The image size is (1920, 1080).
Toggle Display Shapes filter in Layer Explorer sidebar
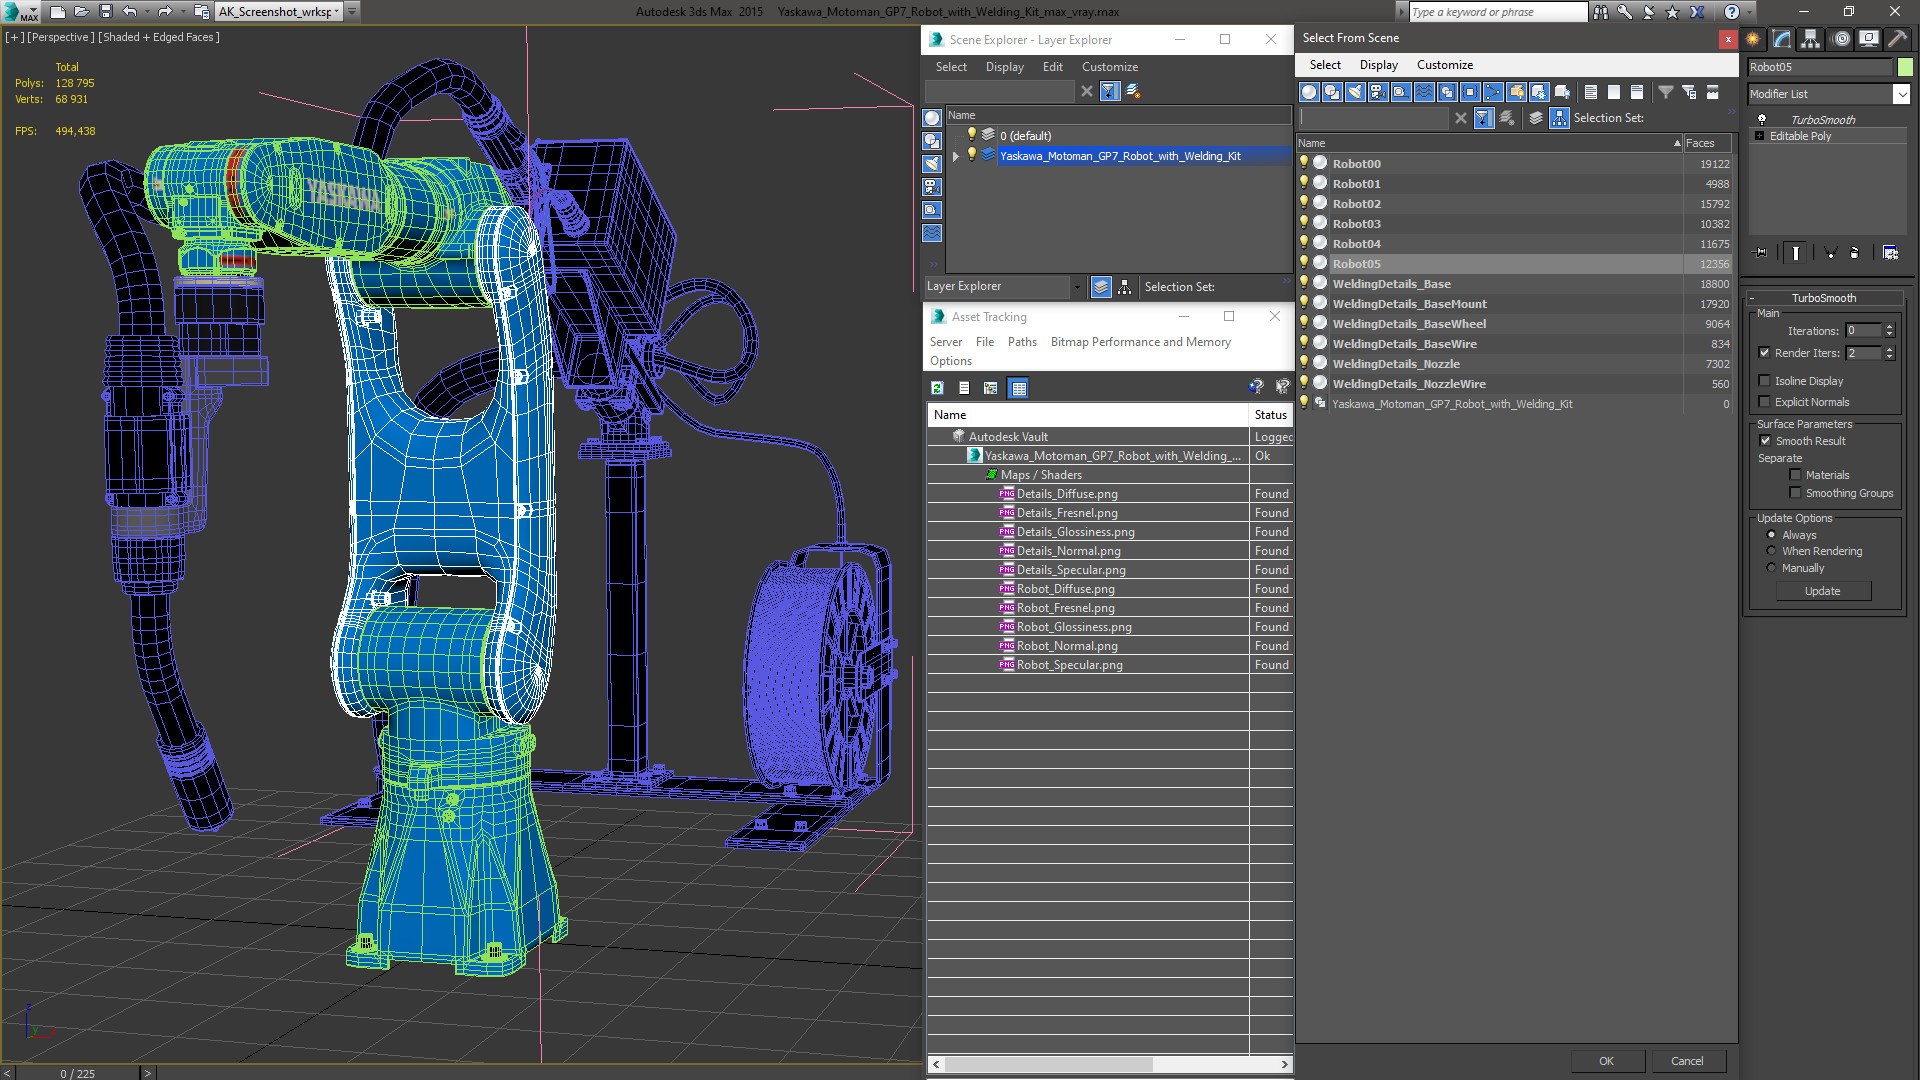pos(932,141)
